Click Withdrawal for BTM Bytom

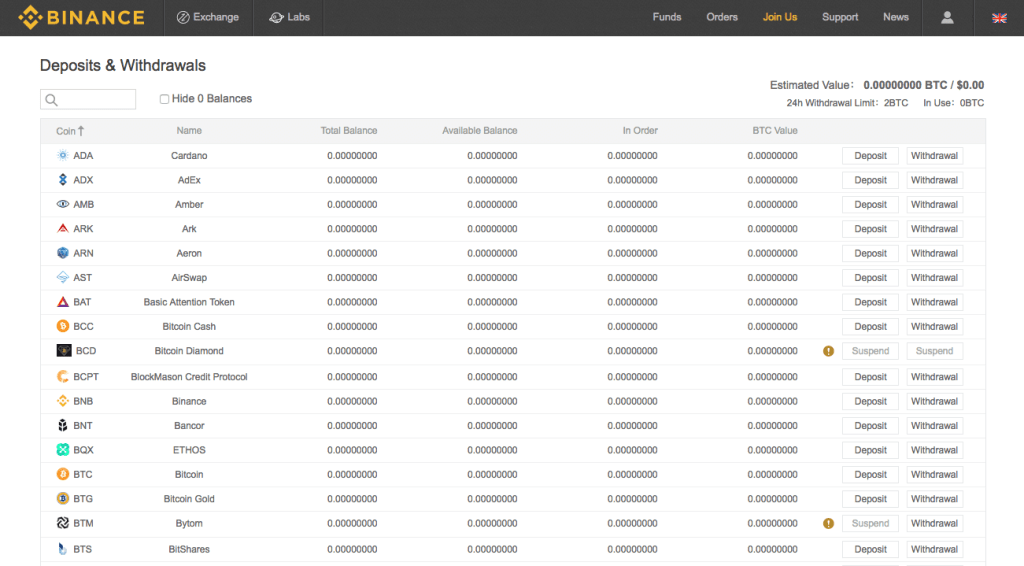coord(935,524)
